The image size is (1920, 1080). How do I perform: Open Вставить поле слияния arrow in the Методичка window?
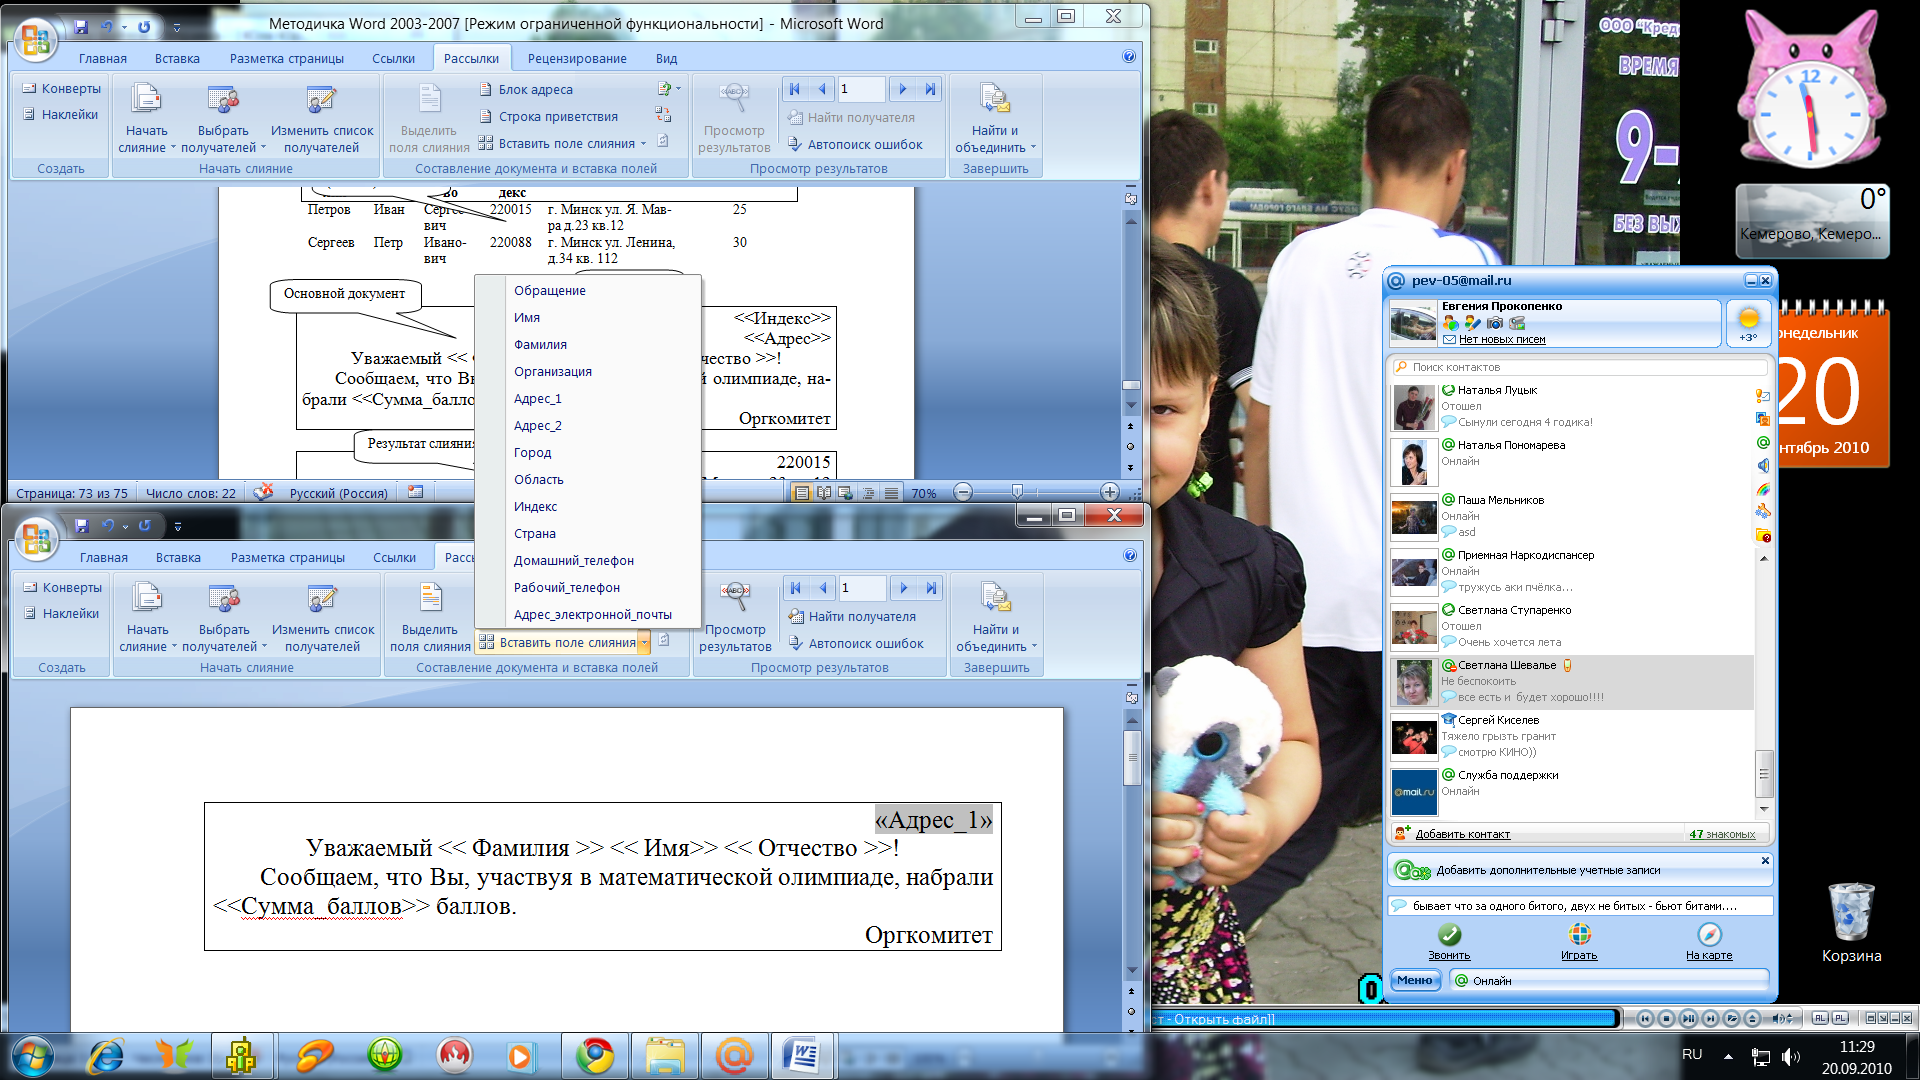[643, 143]
